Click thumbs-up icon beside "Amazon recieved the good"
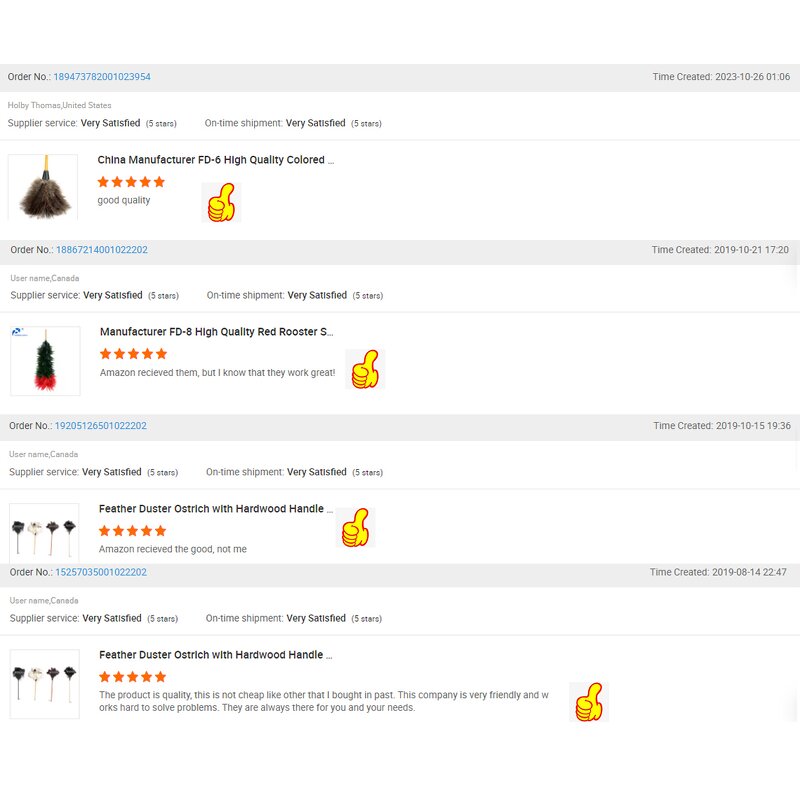The height and width of the screenshot is (800, 800). [354, 527]
